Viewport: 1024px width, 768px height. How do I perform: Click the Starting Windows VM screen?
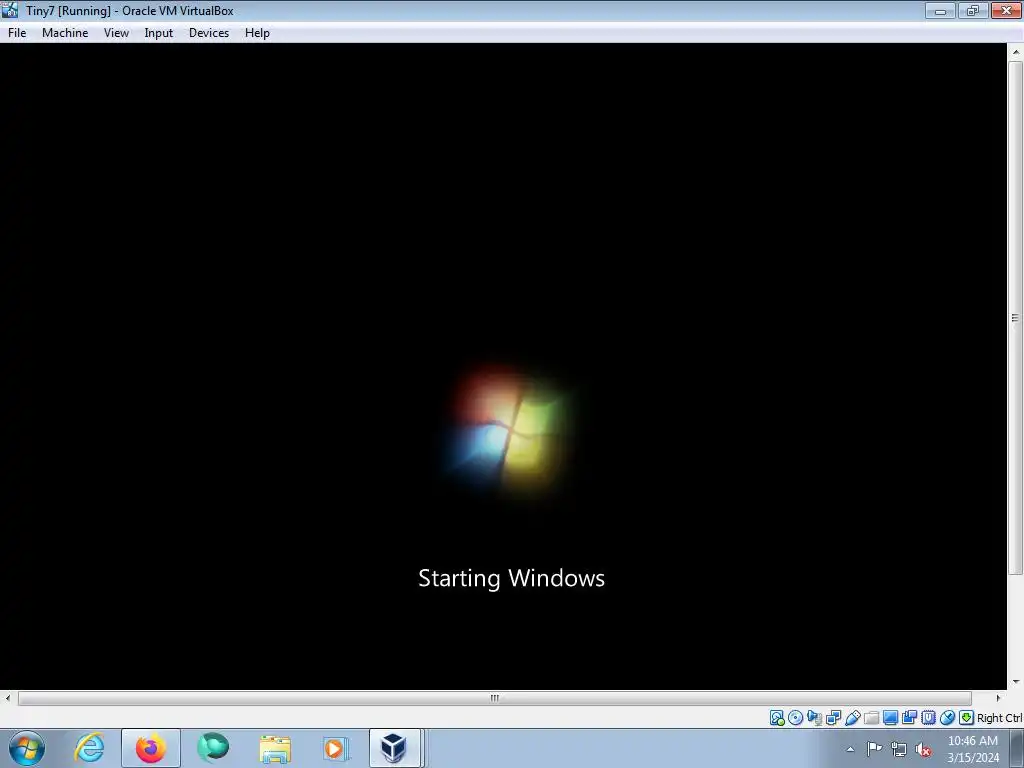[504, 366]
